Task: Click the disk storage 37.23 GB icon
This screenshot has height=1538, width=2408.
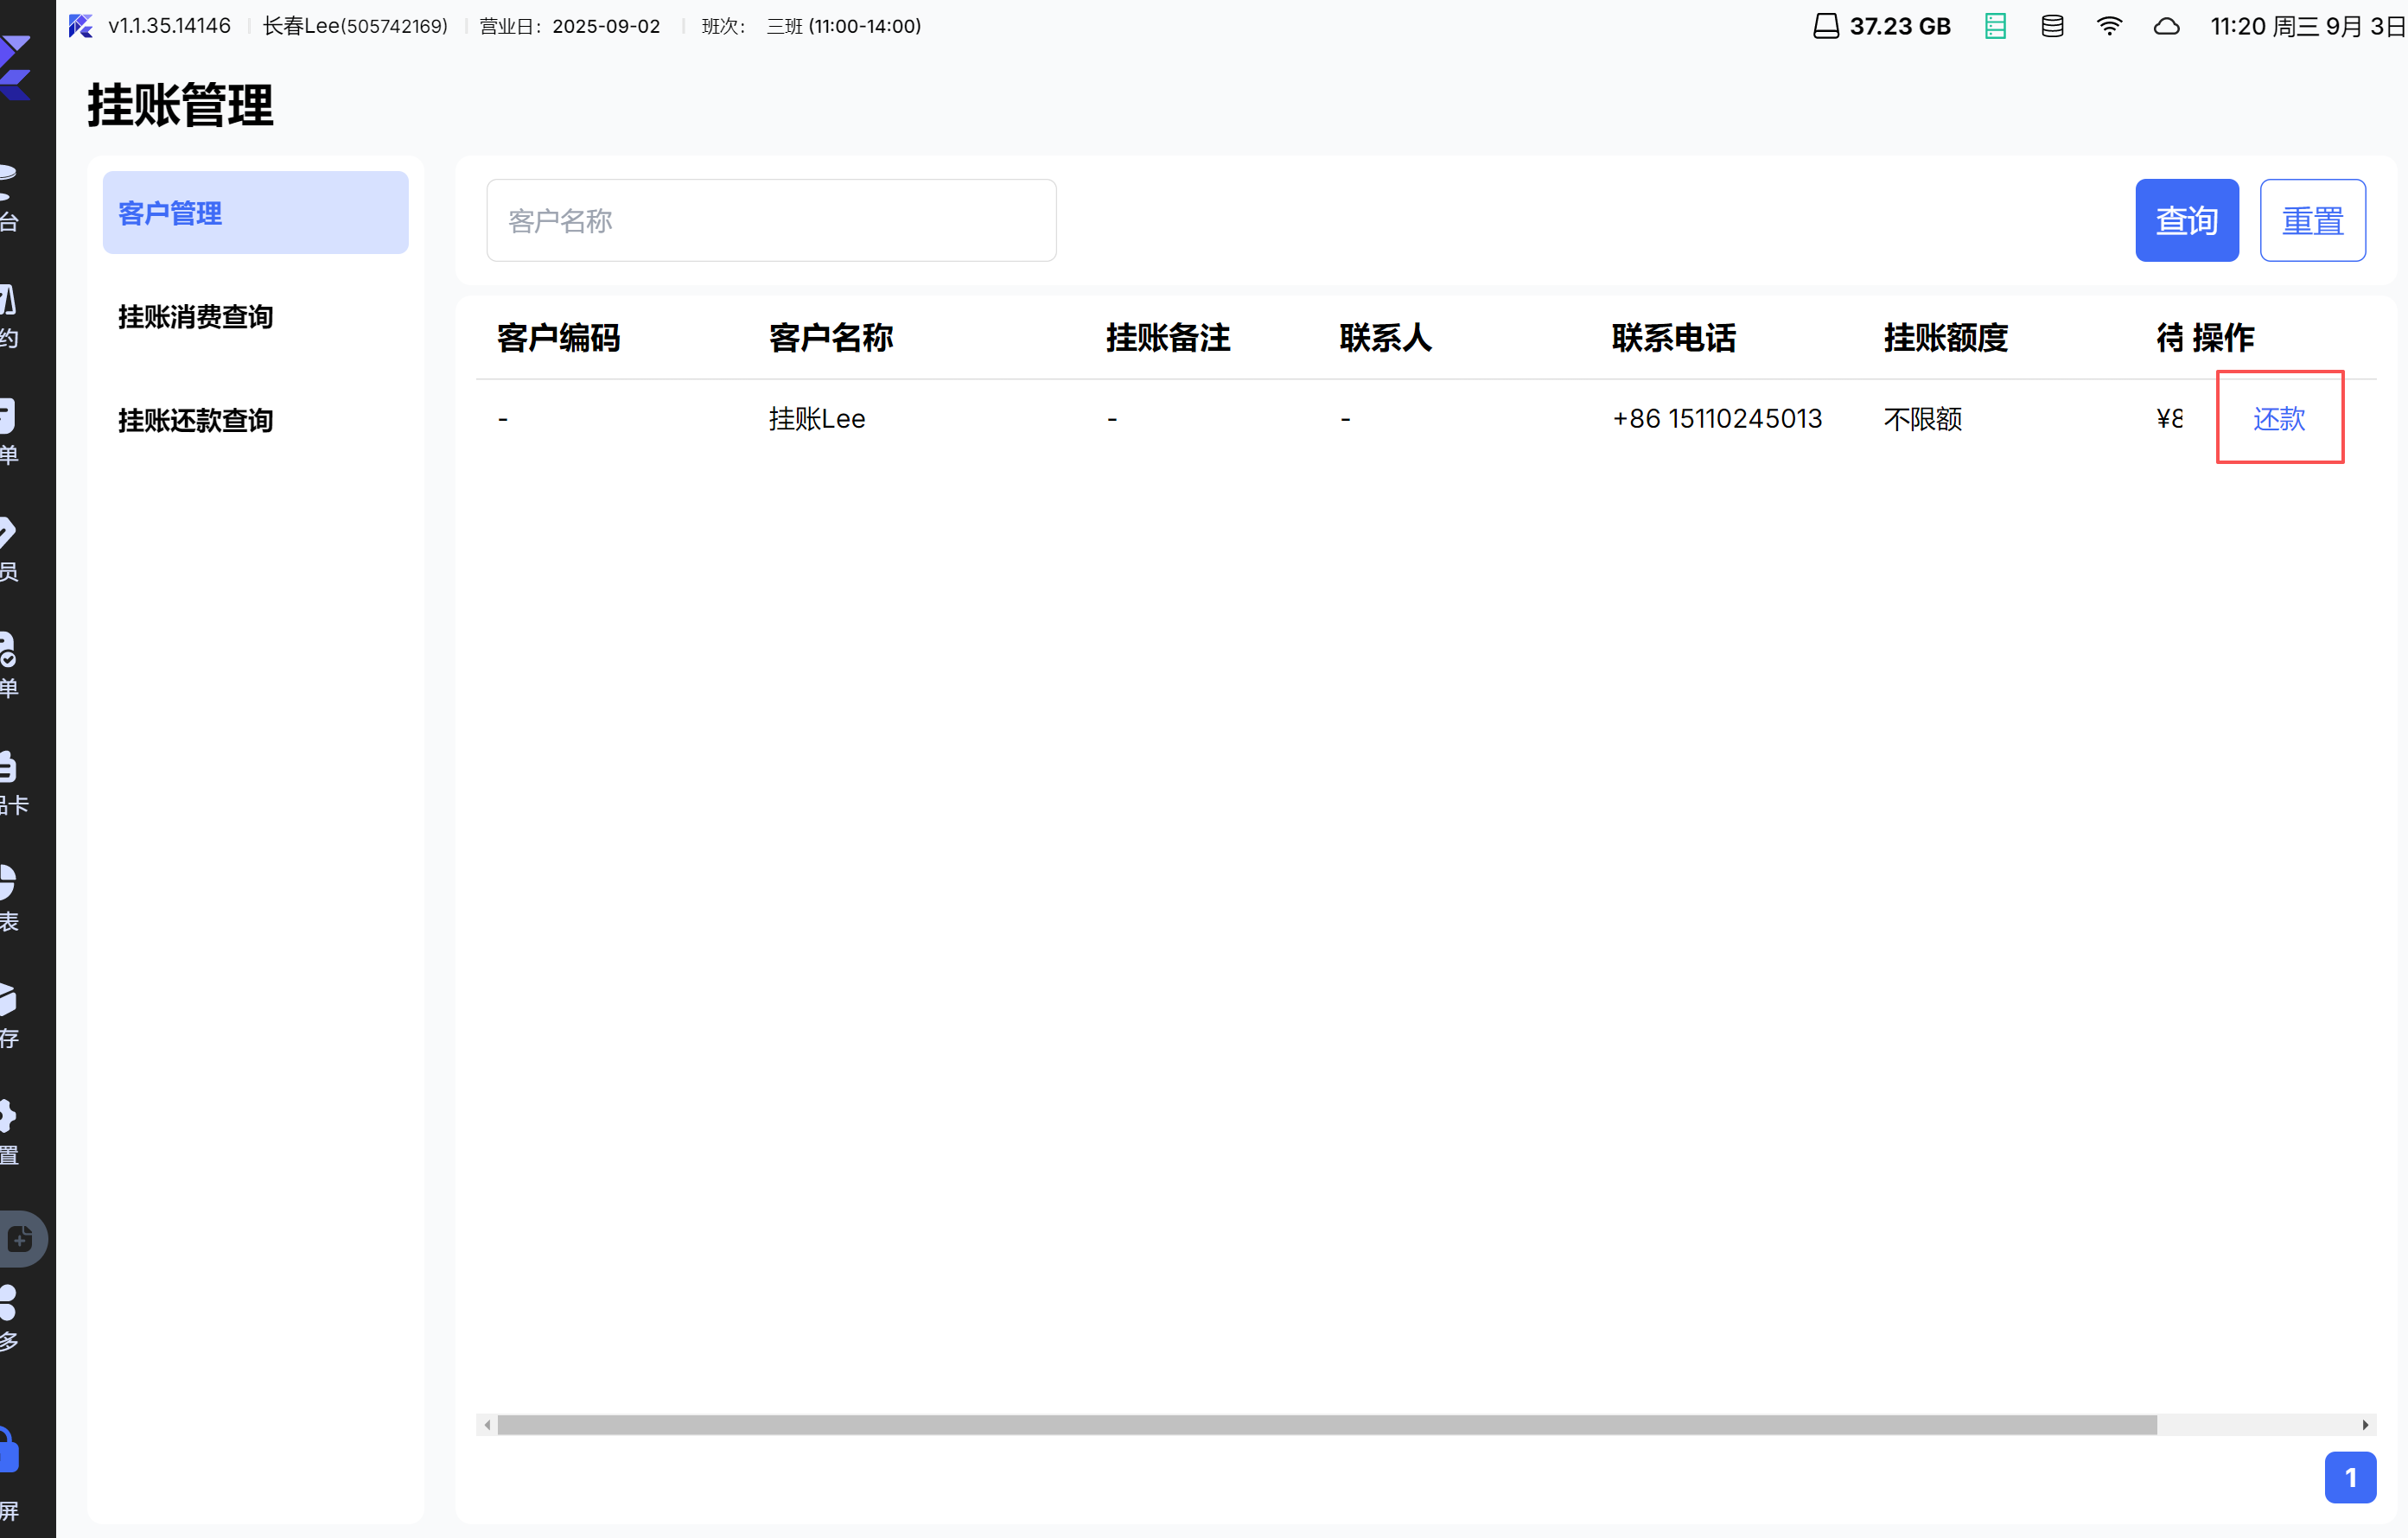Action: [x=1825, y=26]
